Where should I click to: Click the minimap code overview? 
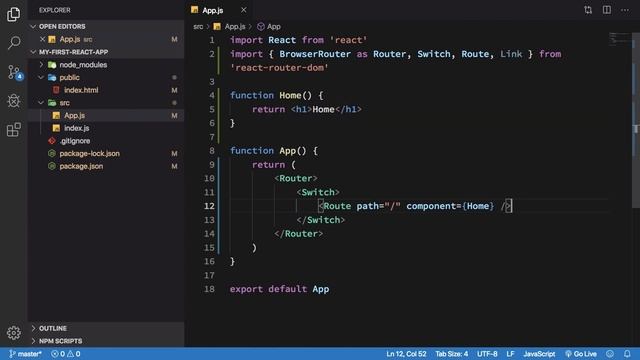pos(620,38)
